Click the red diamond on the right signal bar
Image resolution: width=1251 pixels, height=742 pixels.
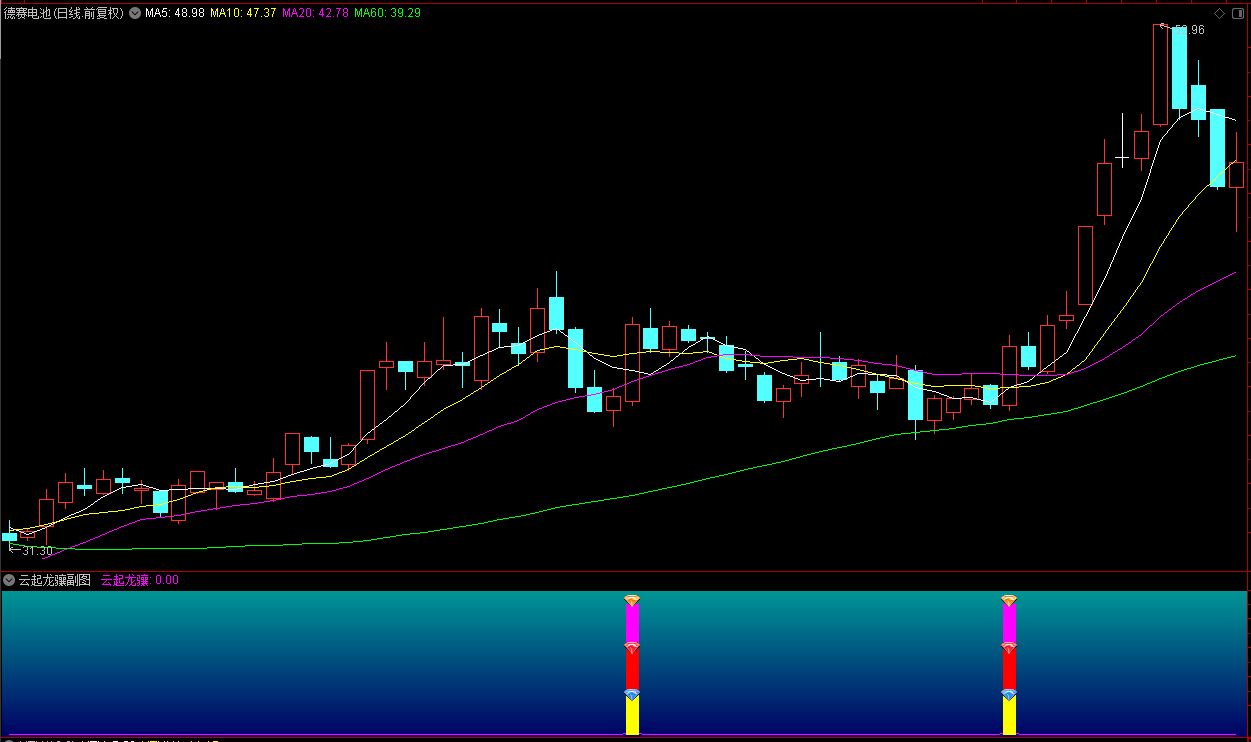(x=1009, y=648)
